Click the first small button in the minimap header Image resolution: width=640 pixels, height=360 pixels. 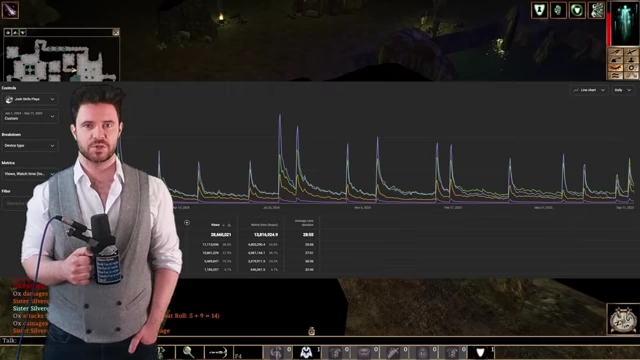(8, 32)
